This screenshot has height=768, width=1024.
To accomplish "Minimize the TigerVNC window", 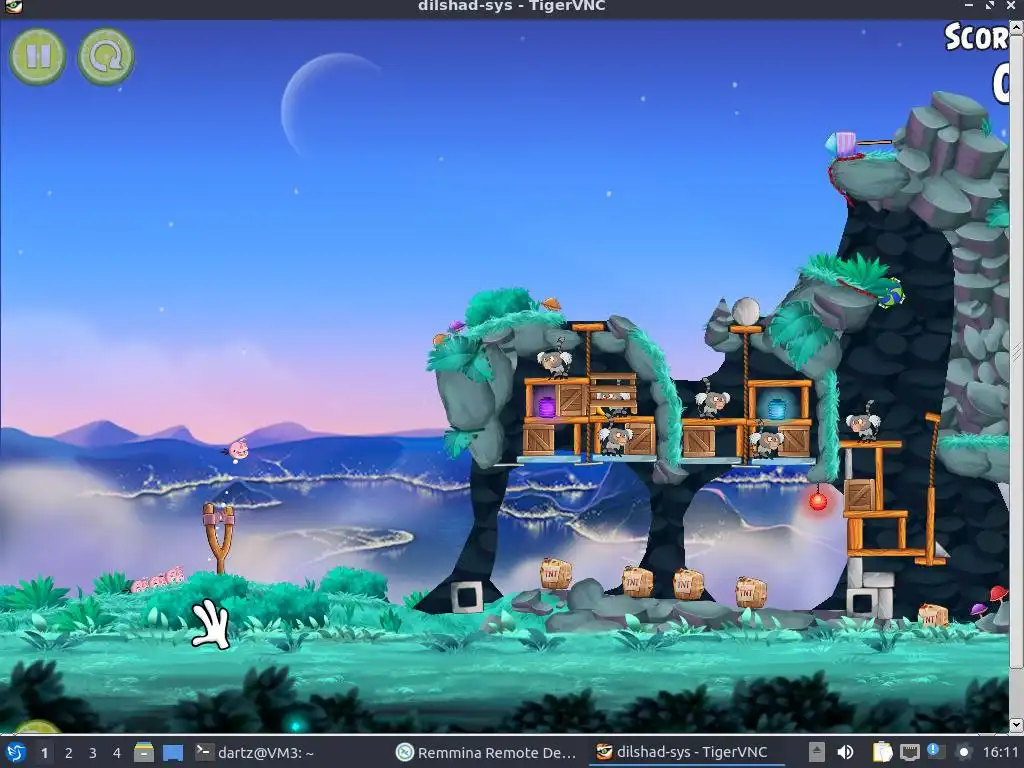I will tap(968, 6).
